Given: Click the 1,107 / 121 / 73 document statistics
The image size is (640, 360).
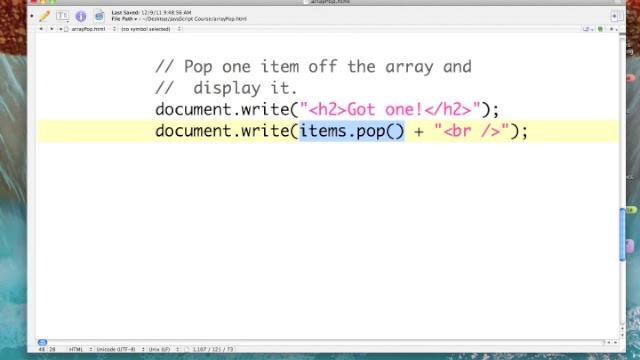Looking at the screenshot, I should 213,349.
